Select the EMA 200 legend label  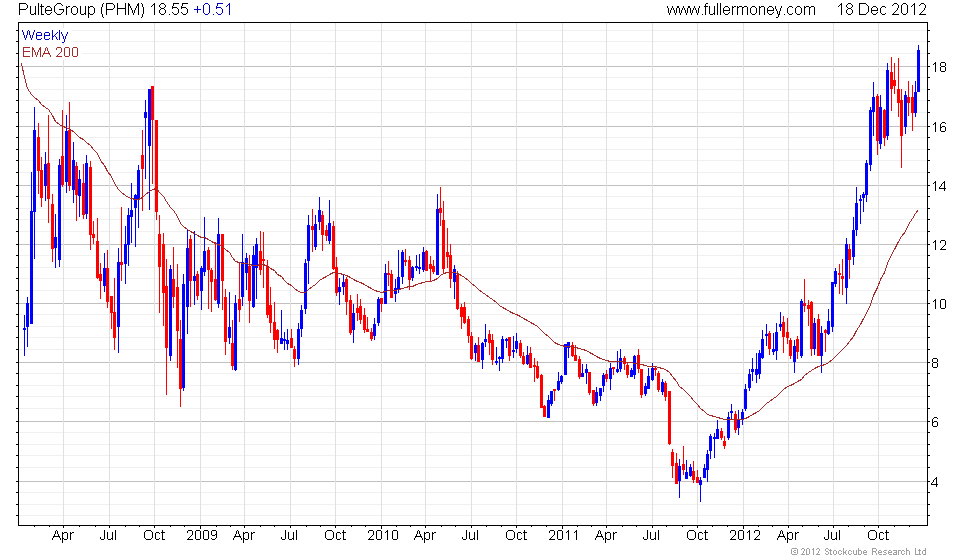coord(50,52)
